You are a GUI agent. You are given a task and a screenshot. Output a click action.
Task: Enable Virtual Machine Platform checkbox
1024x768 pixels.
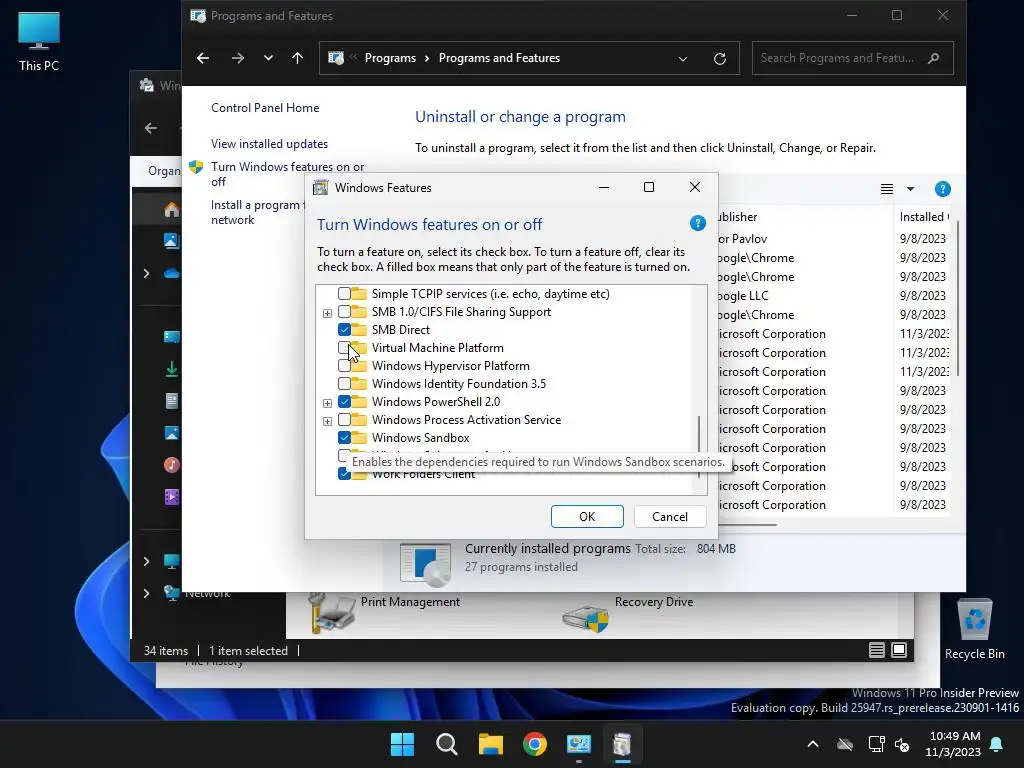pos(344,348)
